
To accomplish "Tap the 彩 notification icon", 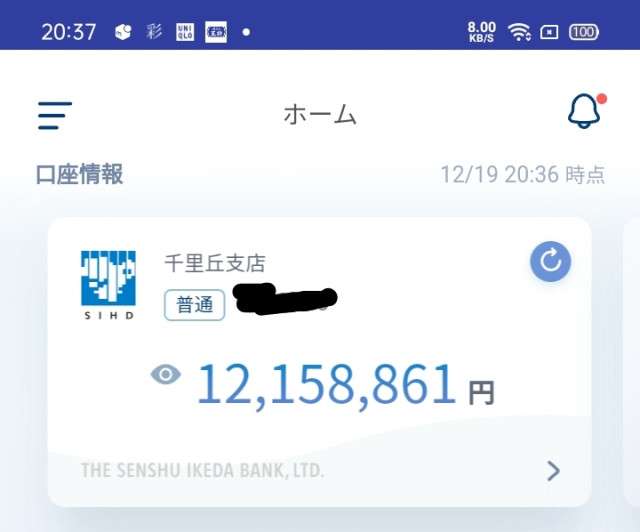I will pyautogui.click(x=154, y=31).
